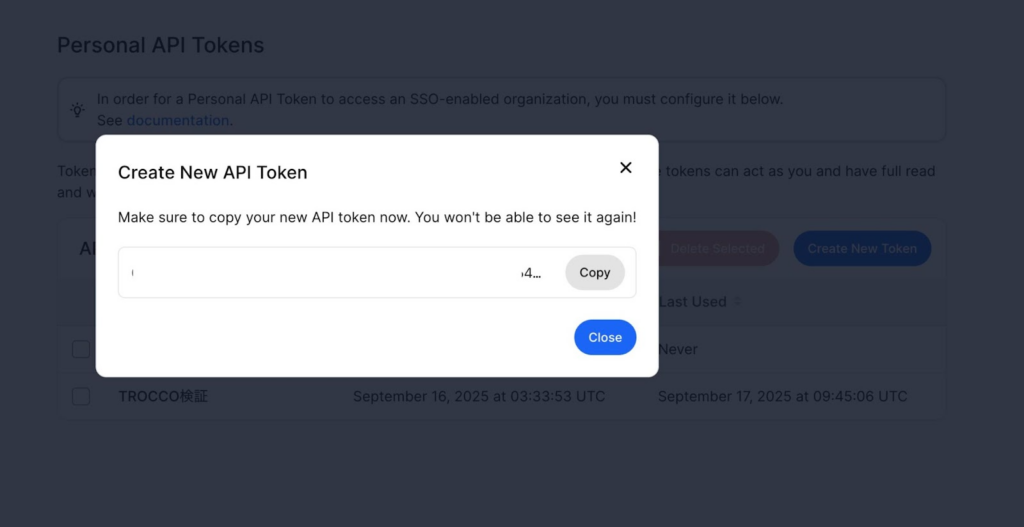Click the "Never" last used value
The width and height of the screenshot is (1024, 527).
click(678, 349)
